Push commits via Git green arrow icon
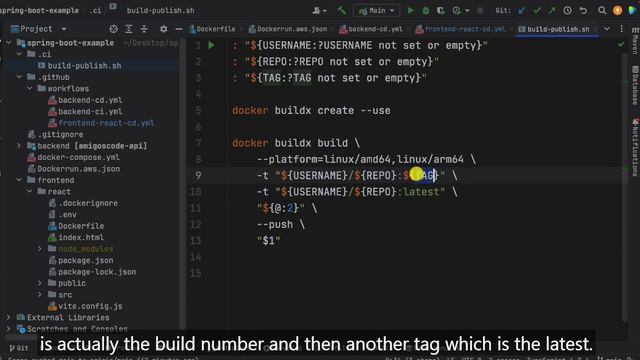 point(552,11)
